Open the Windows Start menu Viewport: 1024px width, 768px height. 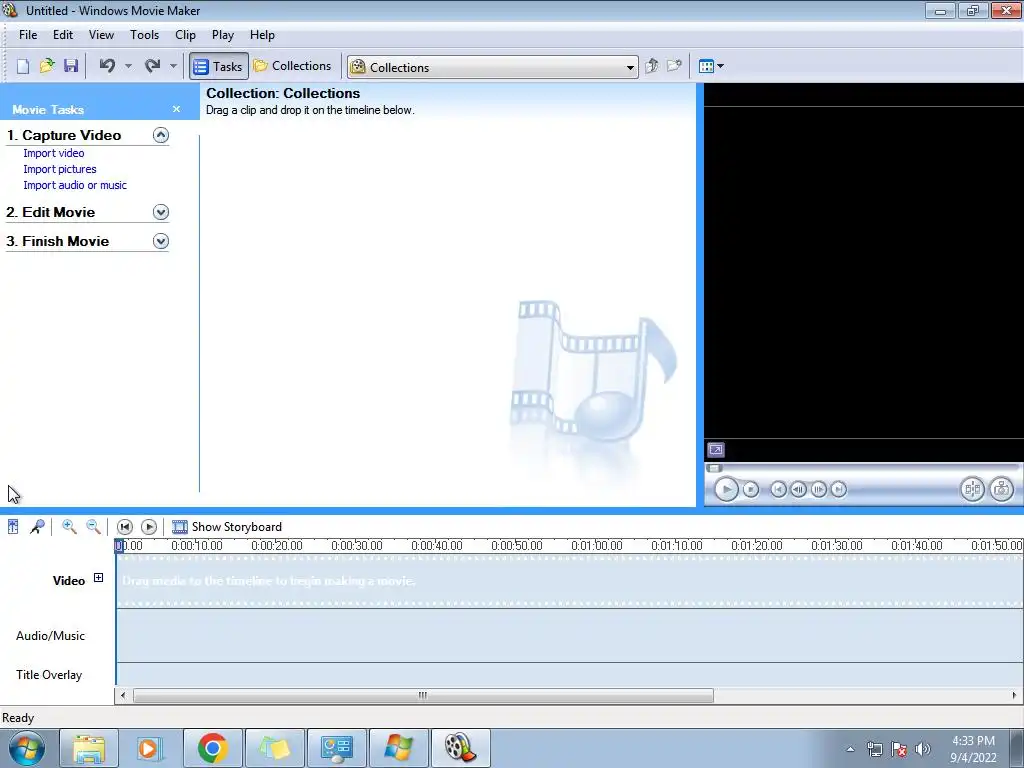coord(27,748)
